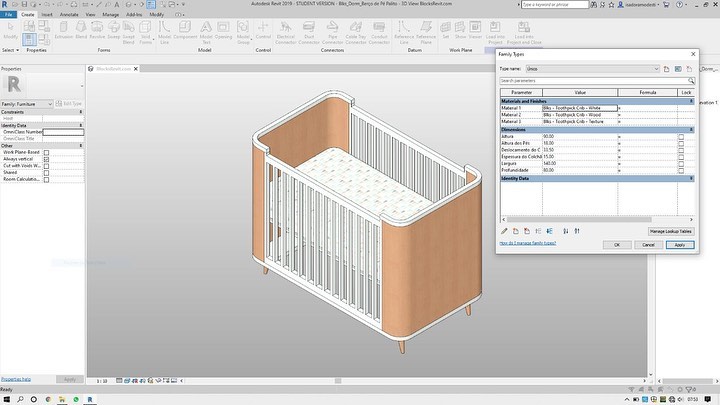Open the Select panel dropdown
Image resolution: width=720 pixels, height=405 pixels.
[x=11, y=50]
